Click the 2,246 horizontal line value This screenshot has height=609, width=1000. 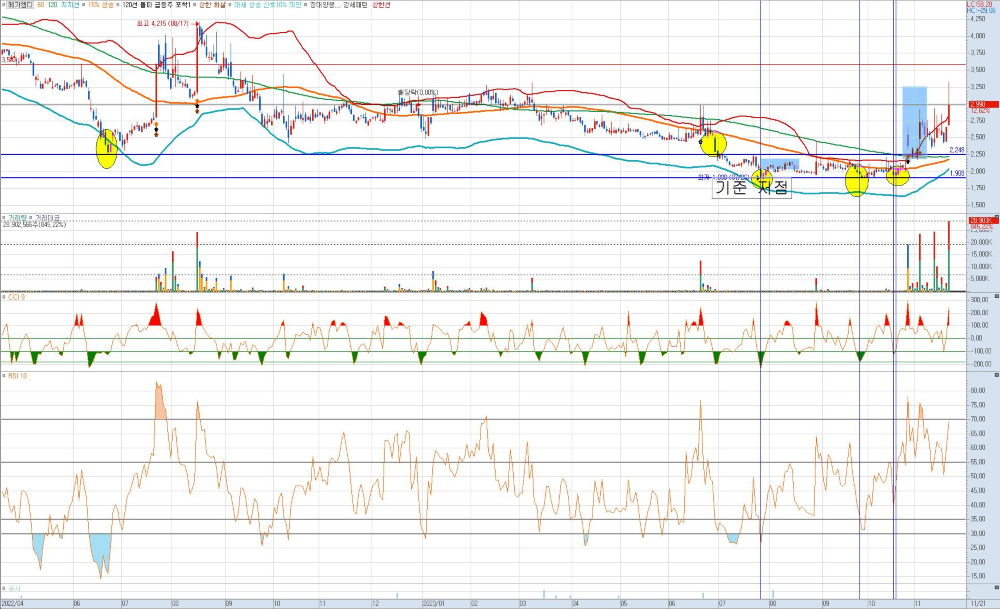click(956, 150)
